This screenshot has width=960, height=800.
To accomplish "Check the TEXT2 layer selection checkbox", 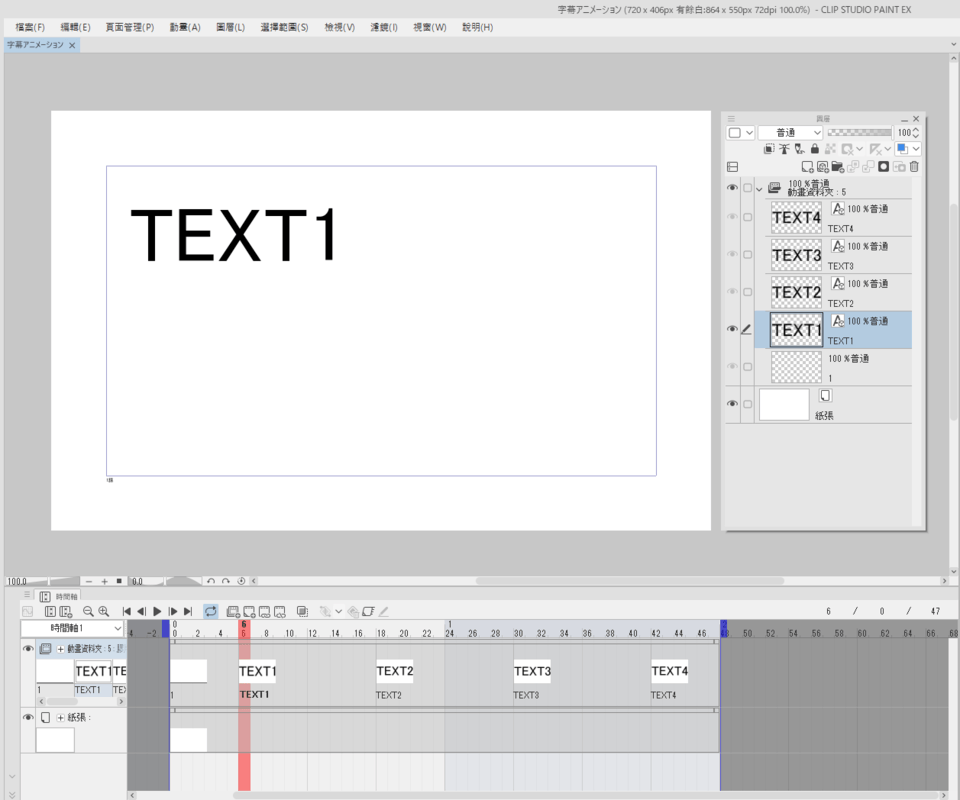I will pos(748,292).
